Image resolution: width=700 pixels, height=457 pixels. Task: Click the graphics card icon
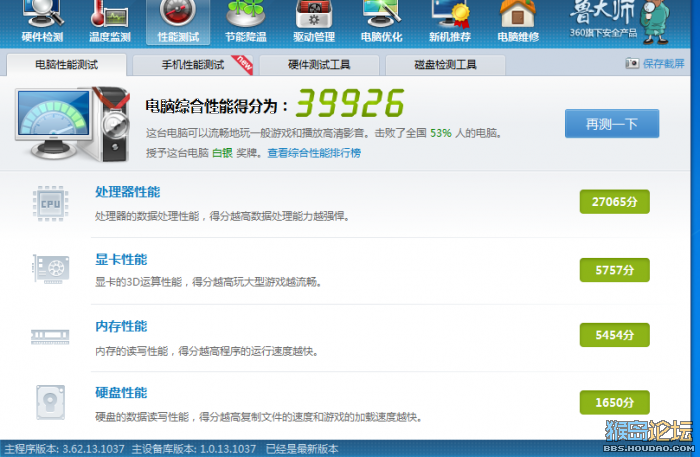click(x=51, y=269)
